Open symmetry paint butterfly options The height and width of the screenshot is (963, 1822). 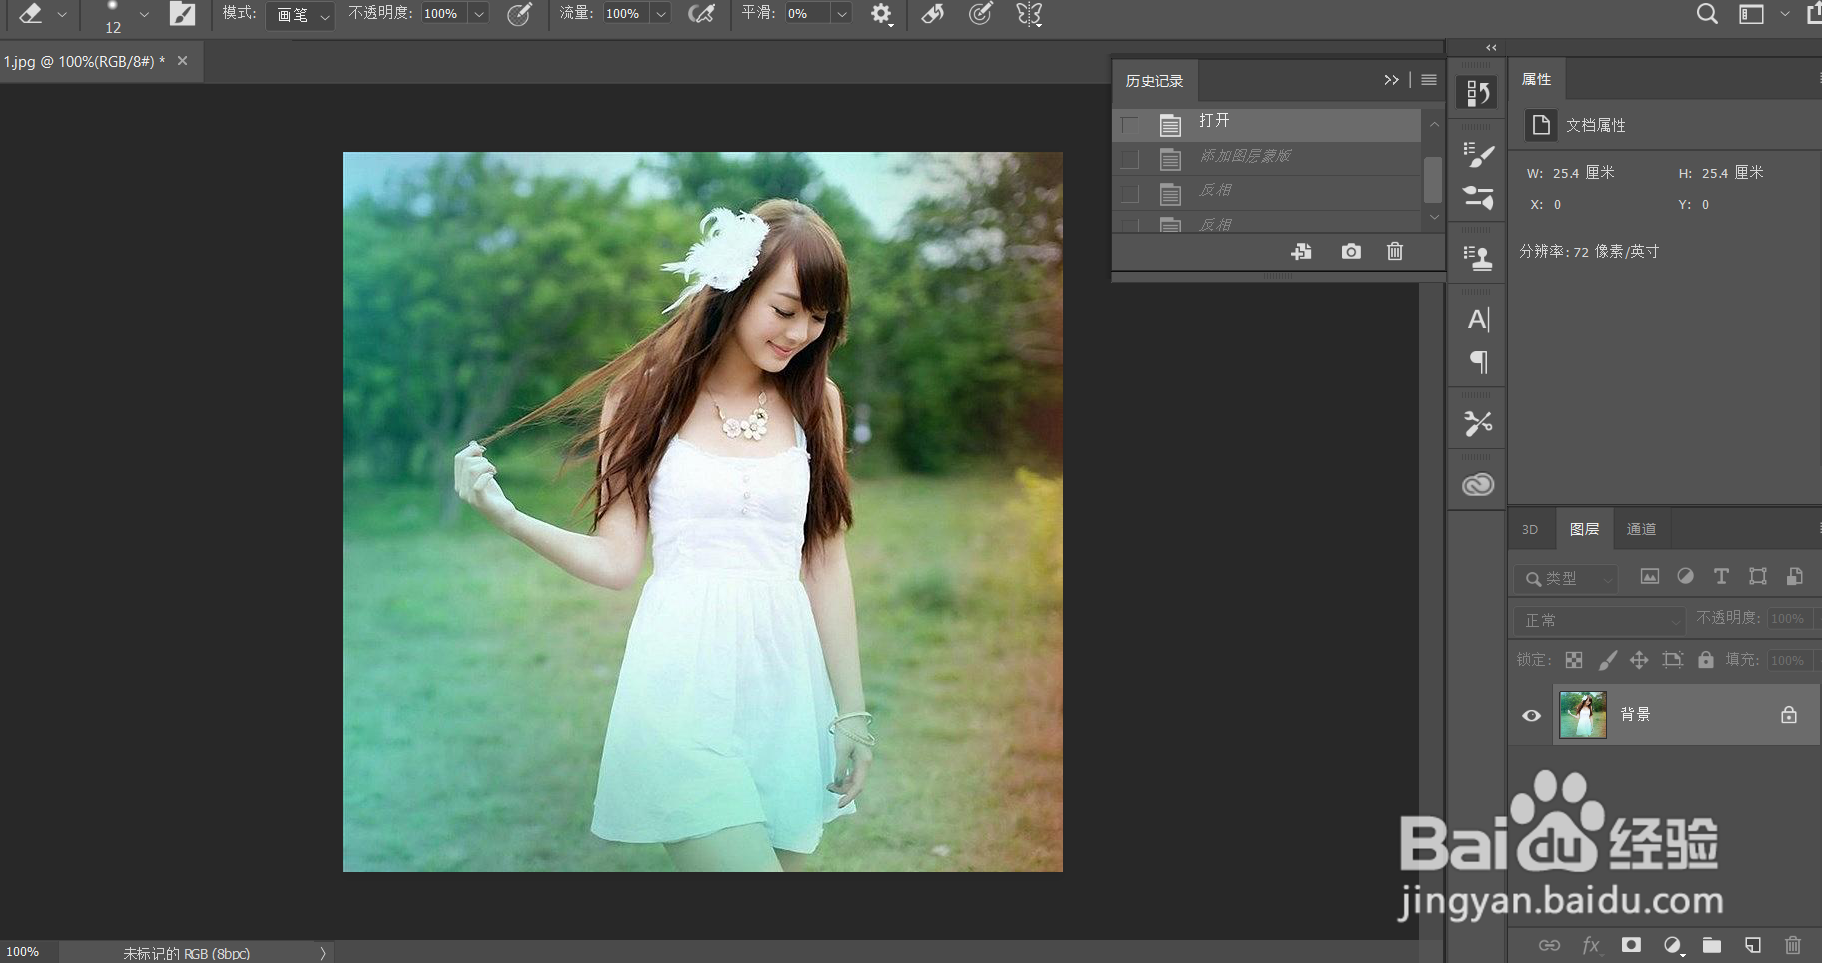(1029, 14)
